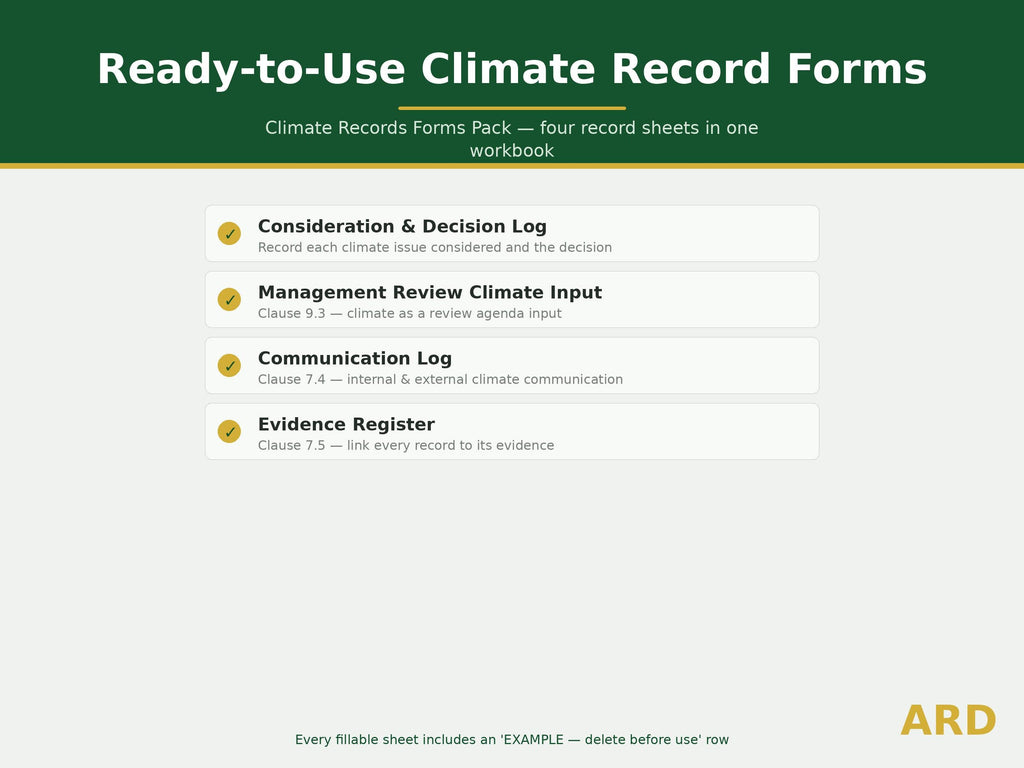Click 'Record each climate issue considered' description
Image resolution: width=1024 pixels, height=768 pixels.
(x=435, y=248)
